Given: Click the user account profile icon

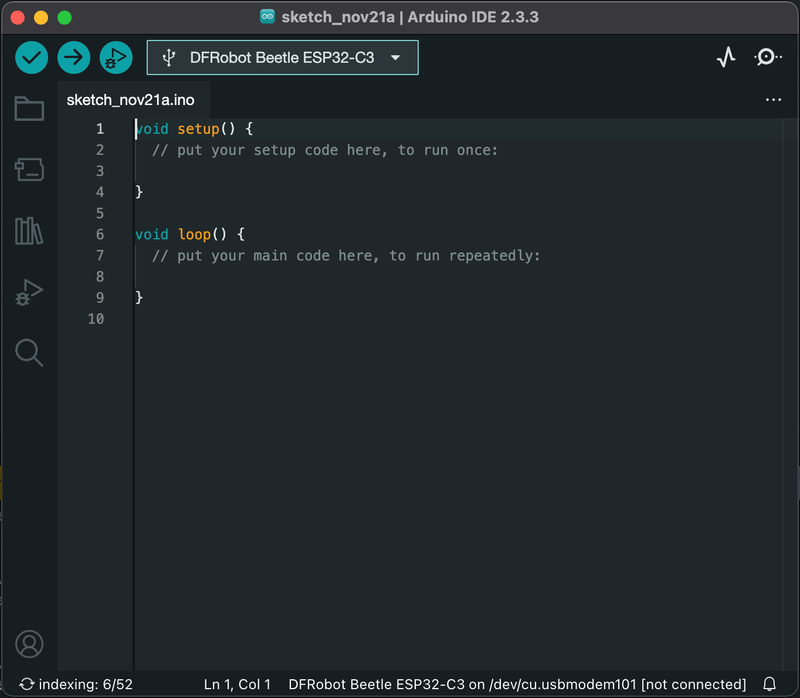Looking at the screenshot, I should 29,643.
